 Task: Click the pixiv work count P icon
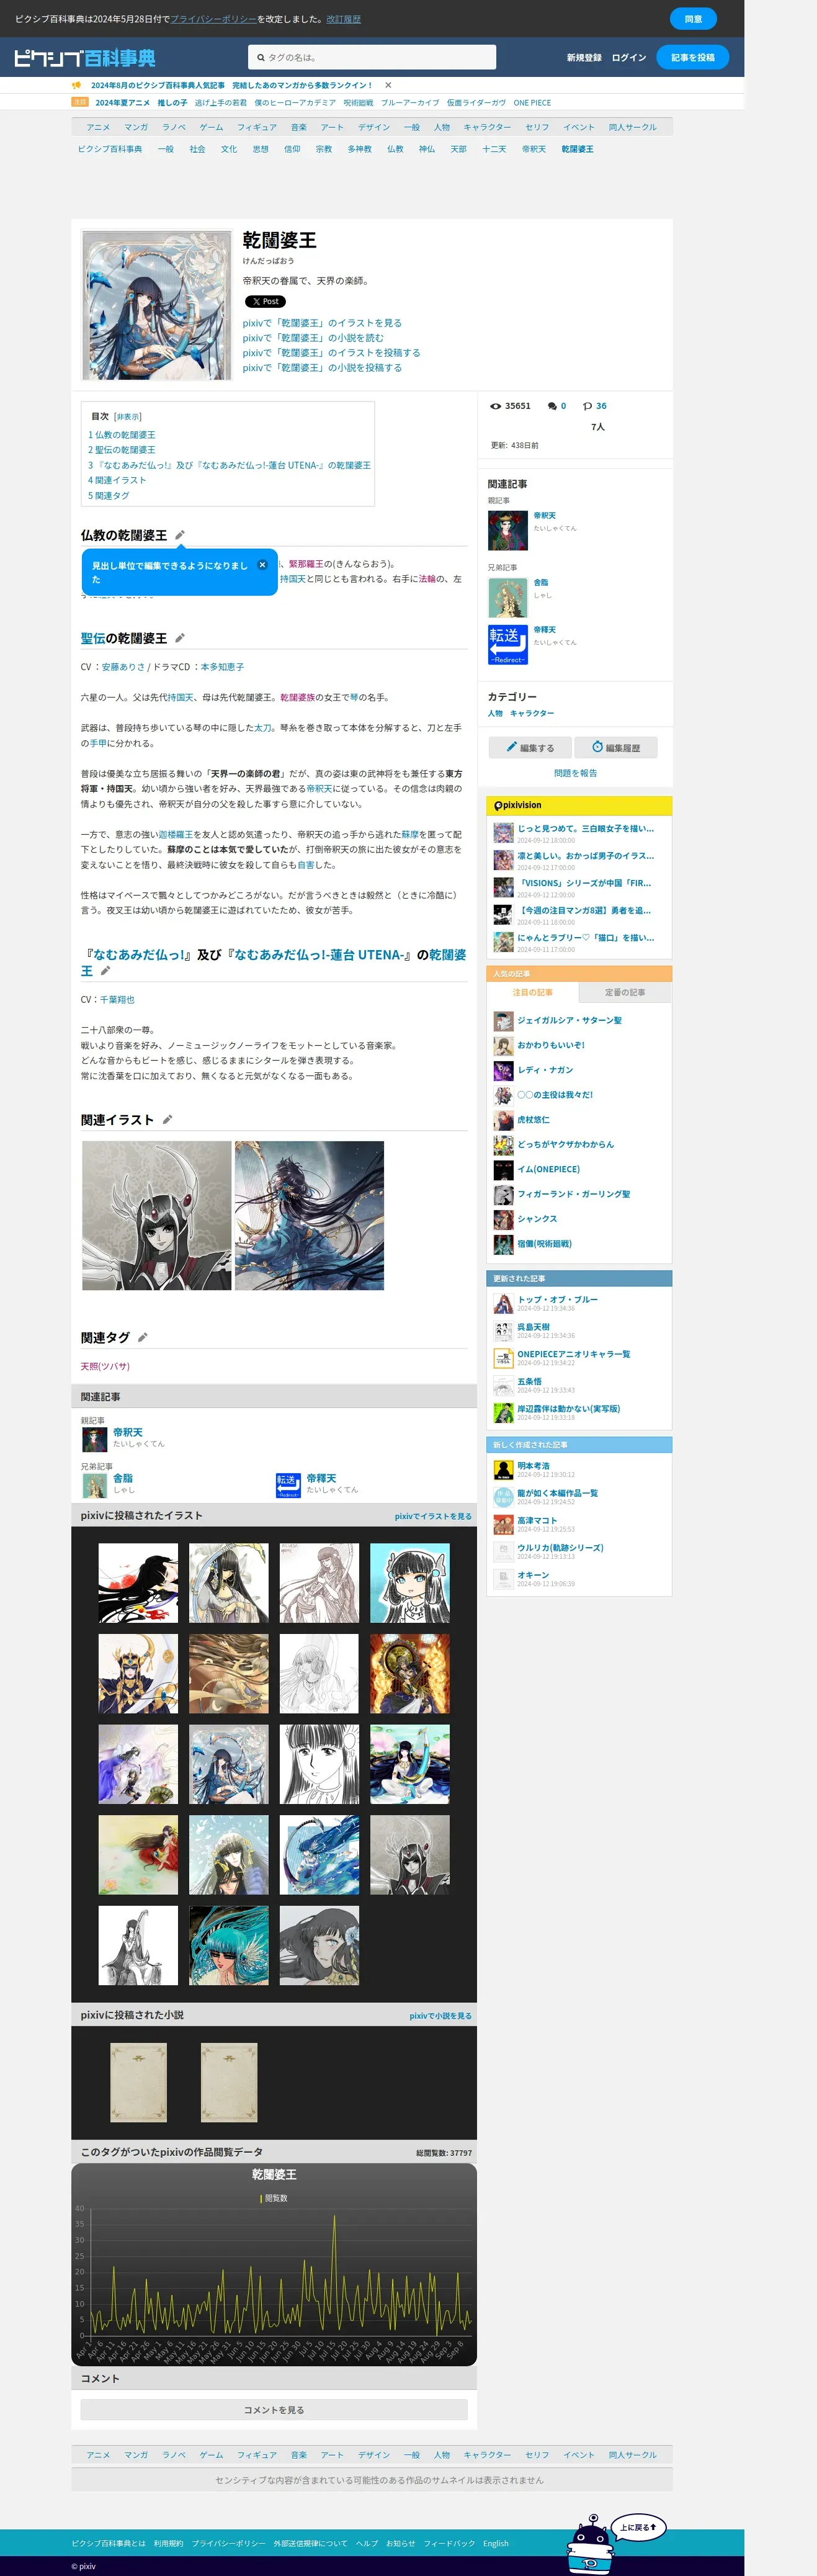(587, 406)
